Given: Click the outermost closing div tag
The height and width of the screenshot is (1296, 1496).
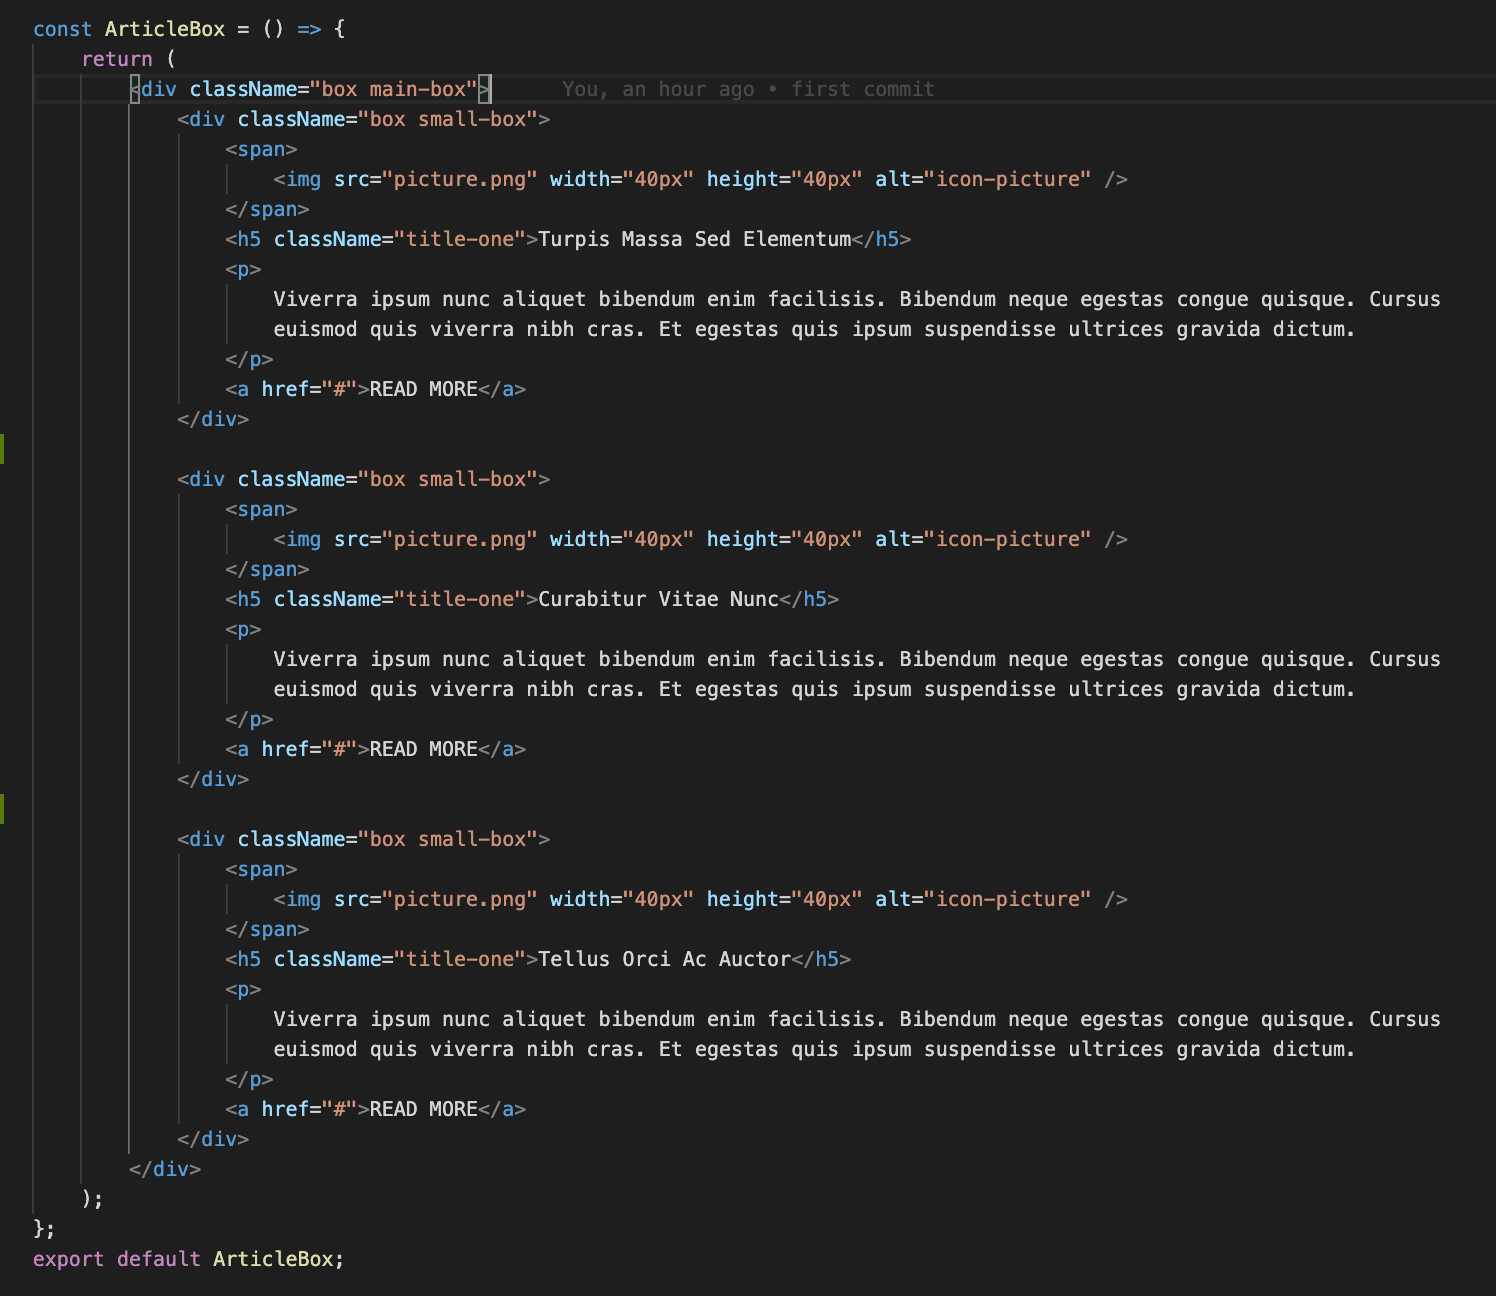Looking at the screenshot, I should (x=165, y=1169).
